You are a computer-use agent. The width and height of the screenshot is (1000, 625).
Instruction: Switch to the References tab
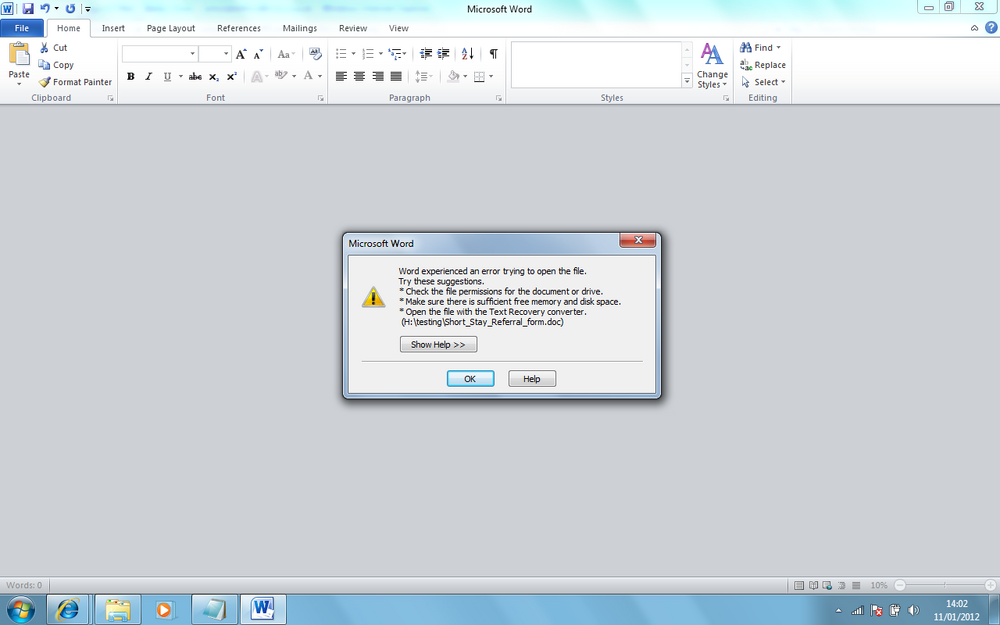(x=239, y=28)
